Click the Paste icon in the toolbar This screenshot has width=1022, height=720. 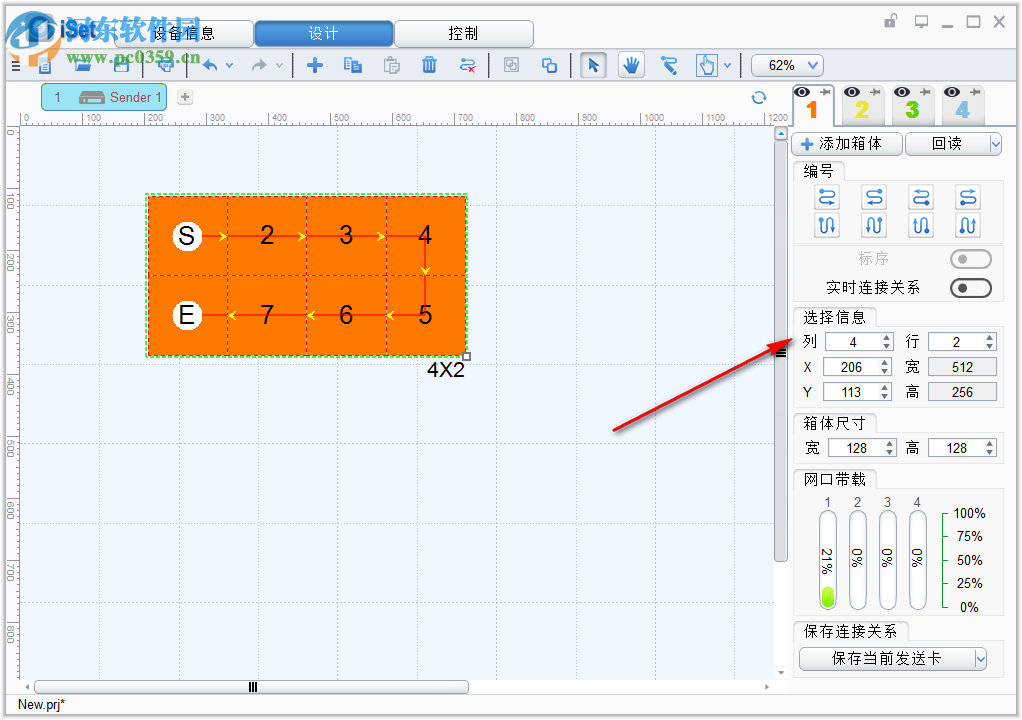[x=391, y=65]
